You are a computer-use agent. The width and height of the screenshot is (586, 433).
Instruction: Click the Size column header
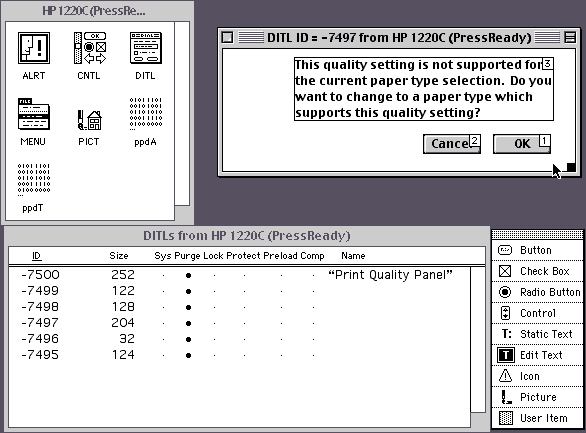pos(119,256)
